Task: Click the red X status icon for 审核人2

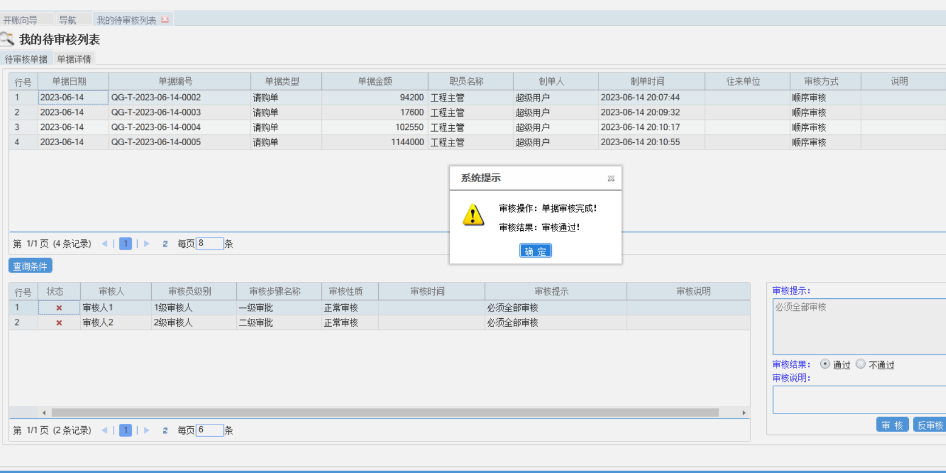Action: coord(58,323)
